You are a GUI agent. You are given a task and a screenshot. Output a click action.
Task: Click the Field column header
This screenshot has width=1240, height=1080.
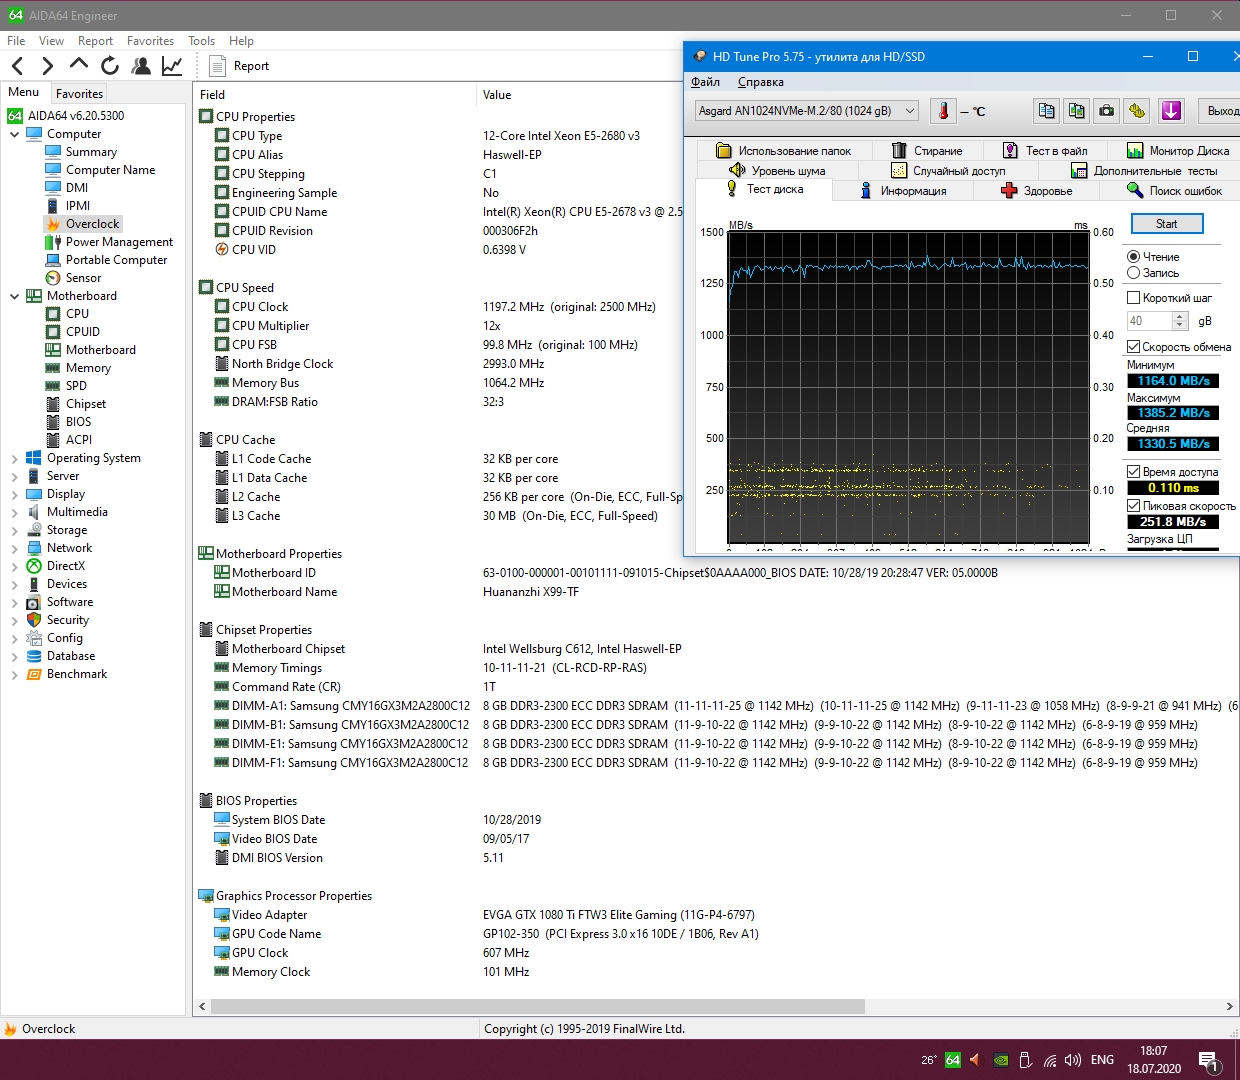(x=335, y=95)
